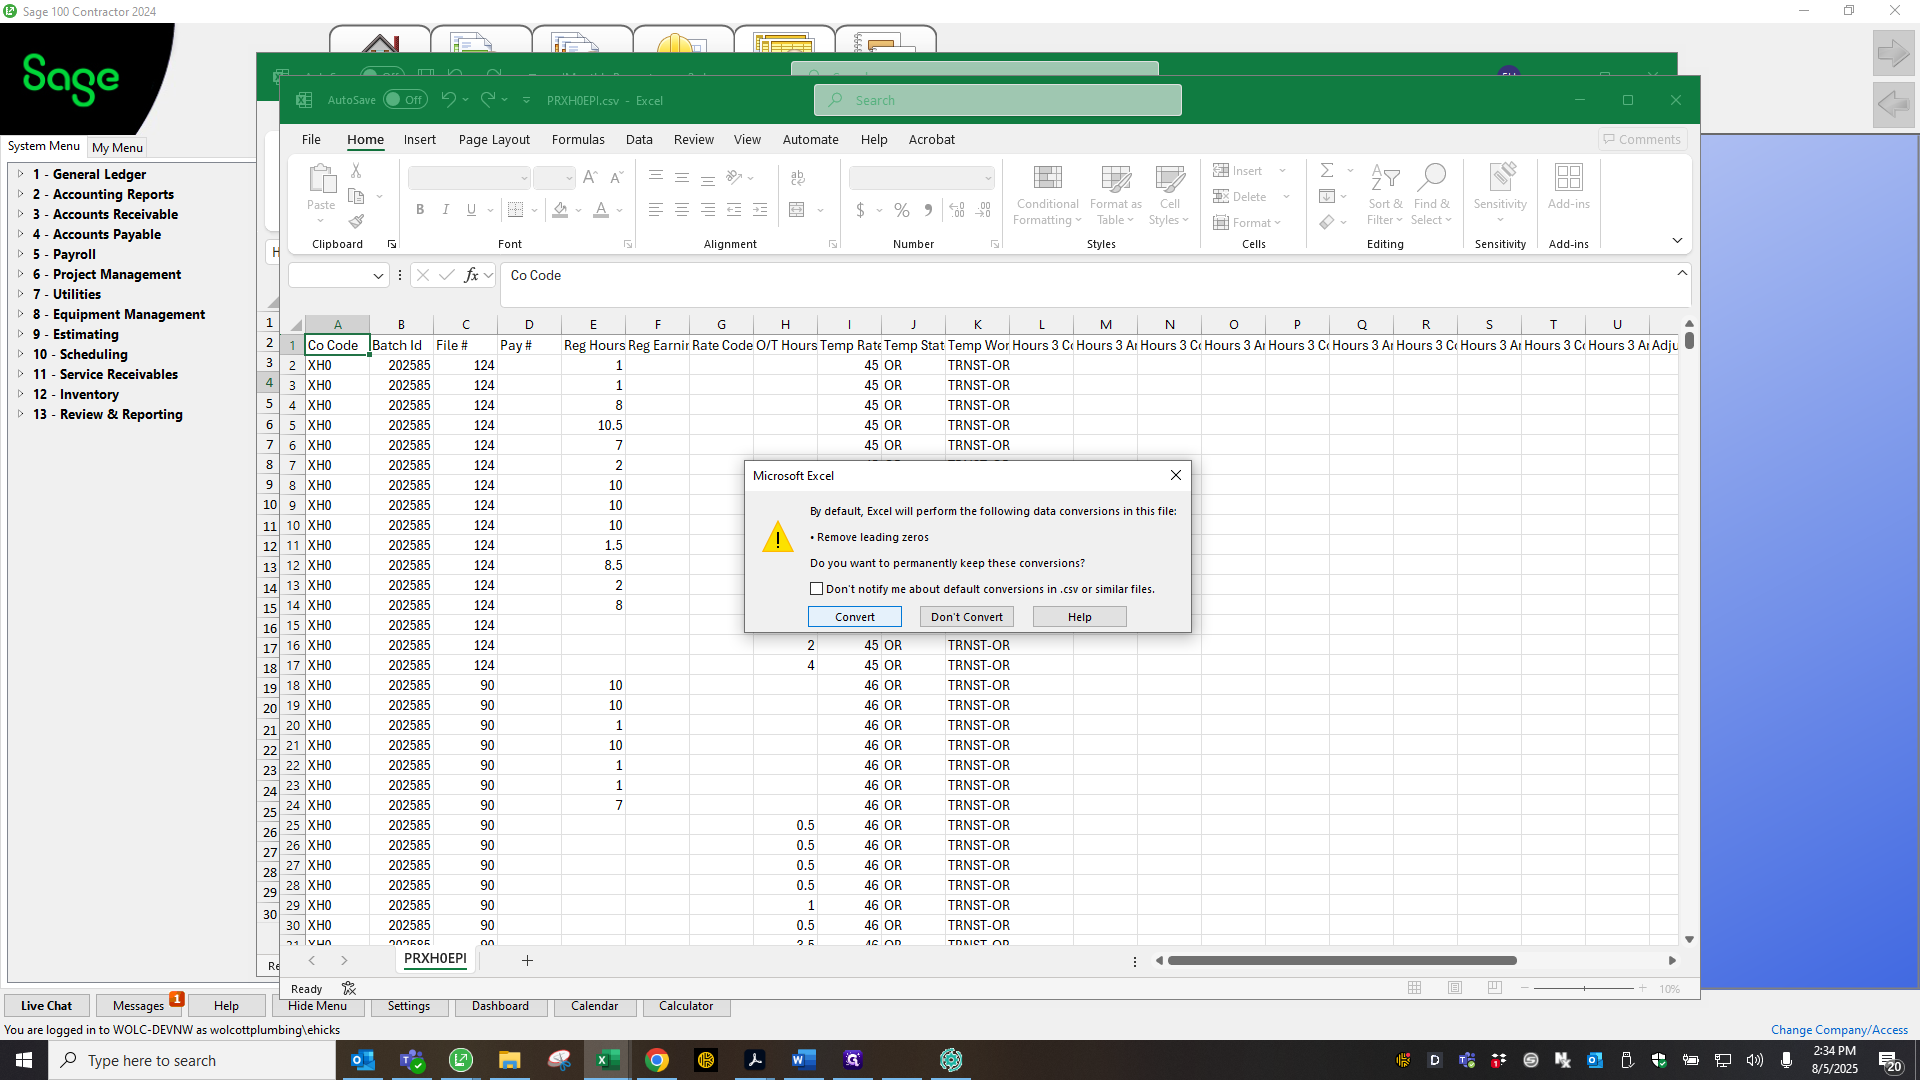Open the Data ribbon tab

(x=639, y=140)
